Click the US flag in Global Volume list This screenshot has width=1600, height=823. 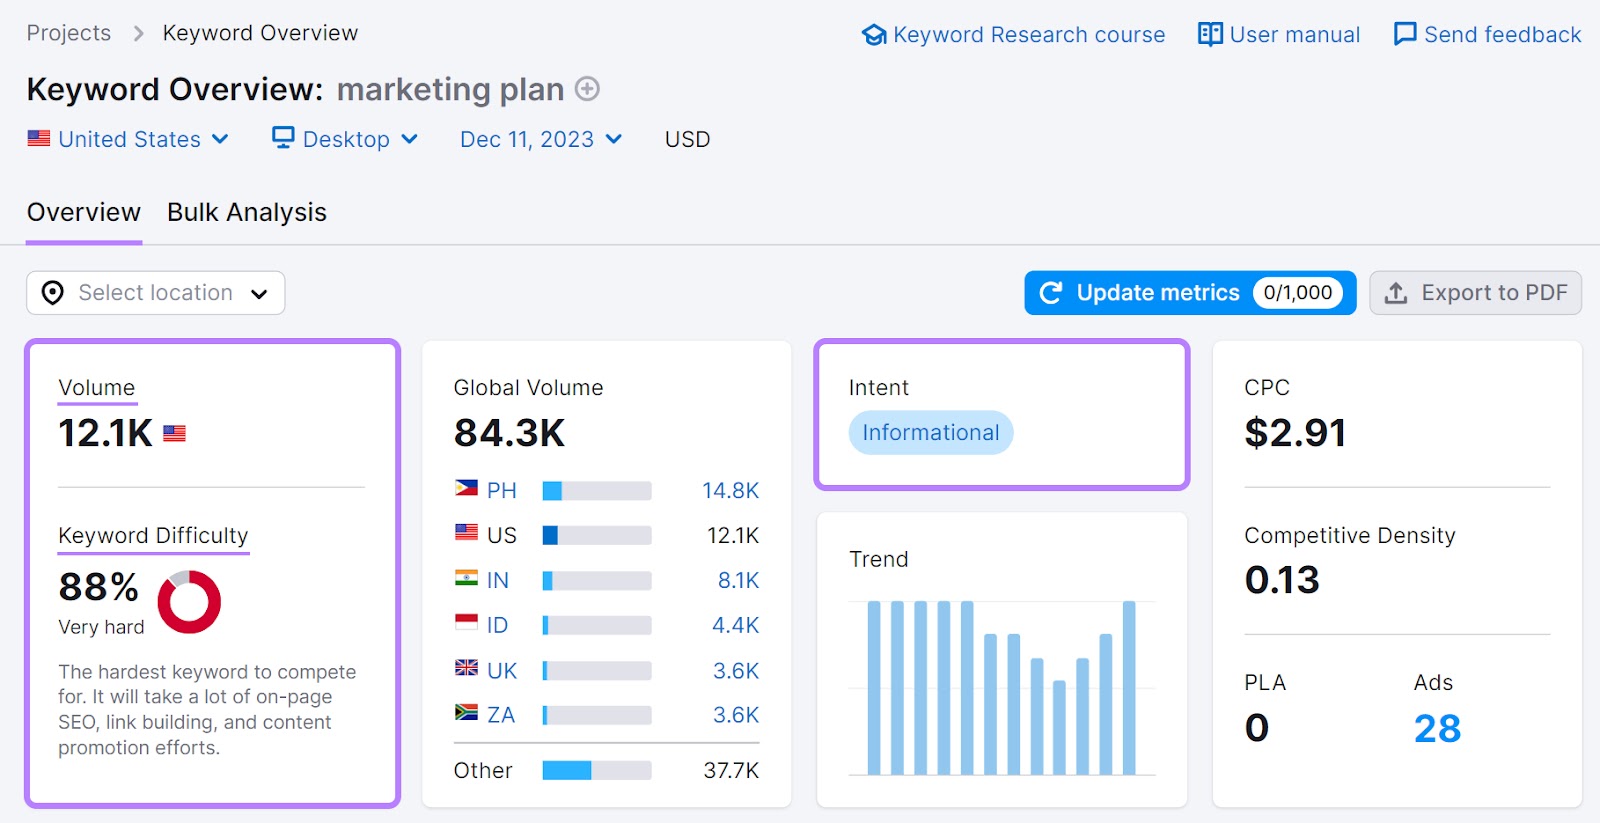click(x=466, y=532)
